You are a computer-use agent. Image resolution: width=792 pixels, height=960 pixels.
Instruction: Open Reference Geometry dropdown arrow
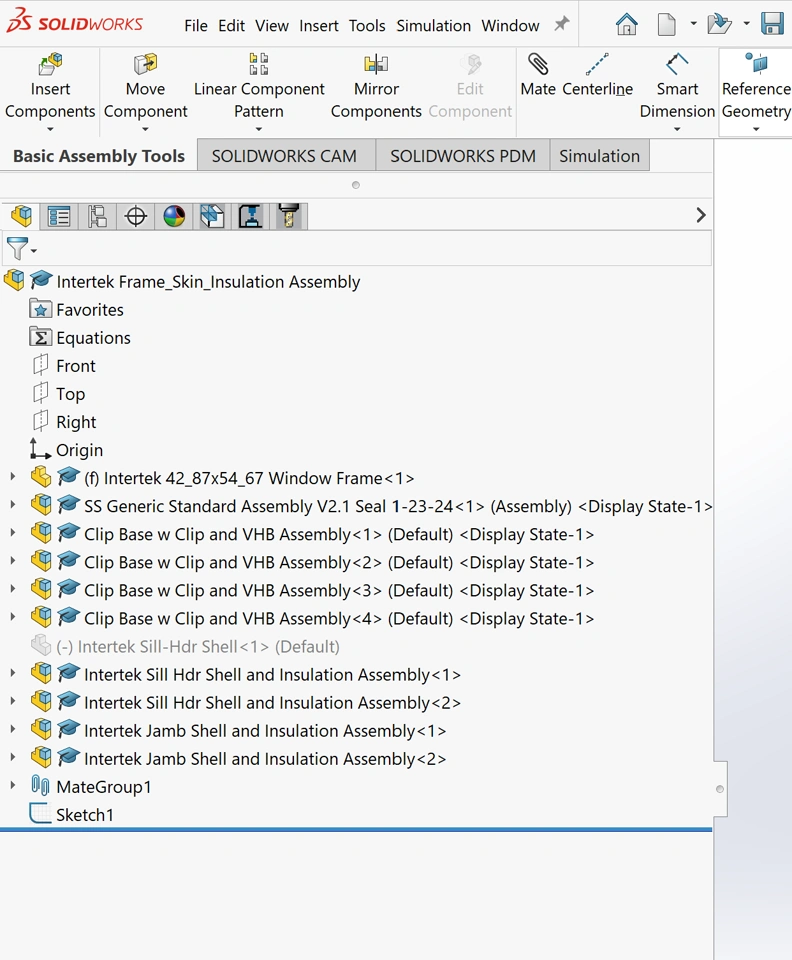[x=757, y=129]
